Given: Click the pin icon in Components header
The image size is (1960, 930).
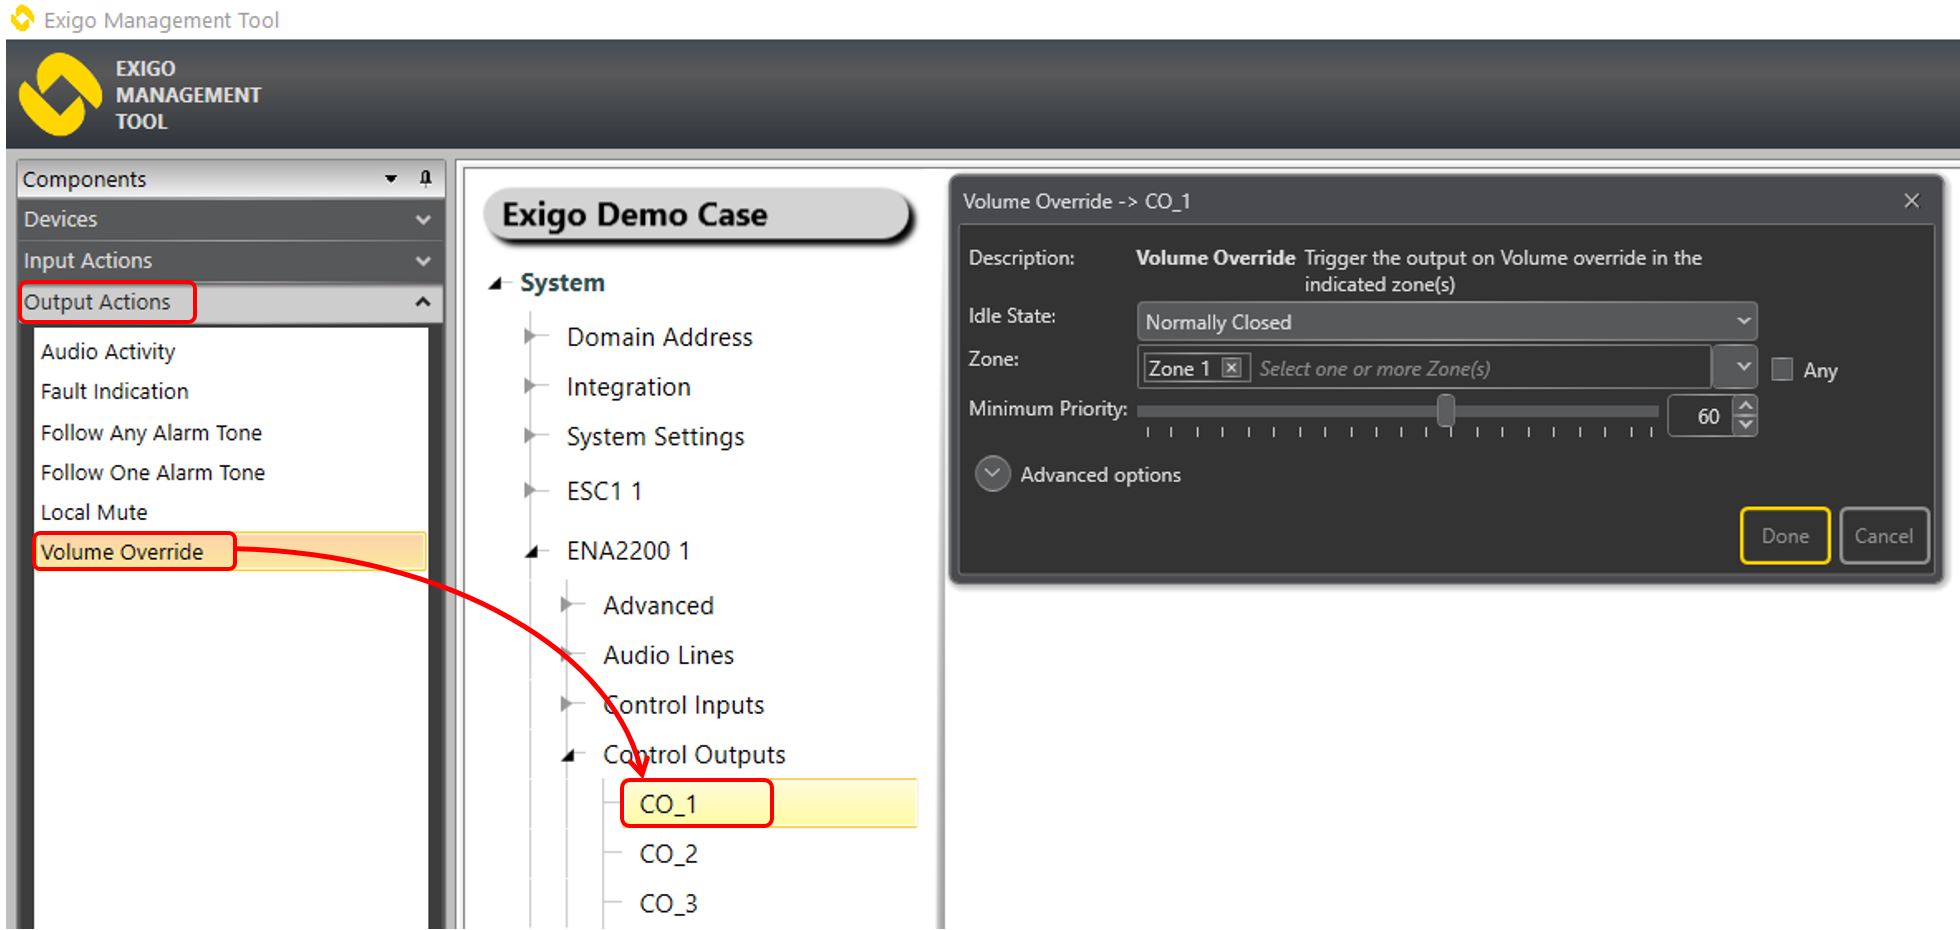Looking at the screenshot, I should (x=425, y=178).
